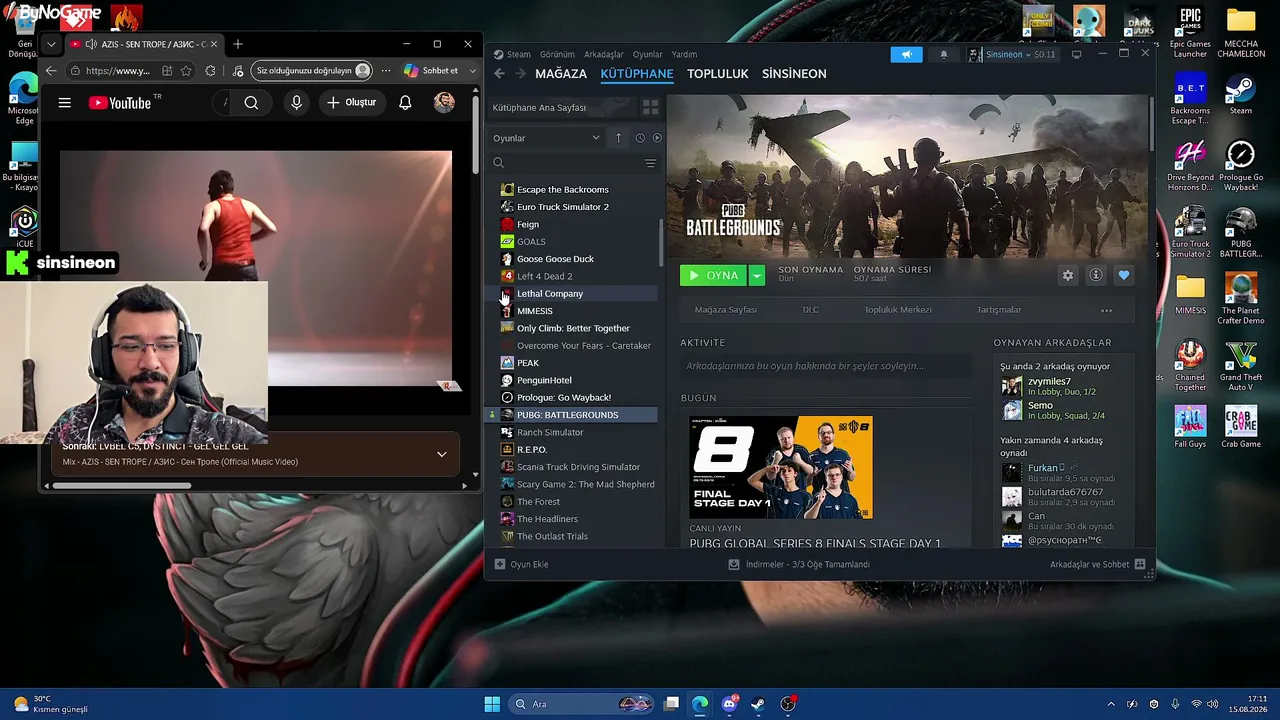Screen dimensions: 1280x720
Task: Switch to TOPLULUK tab
Action: point(718,74)
